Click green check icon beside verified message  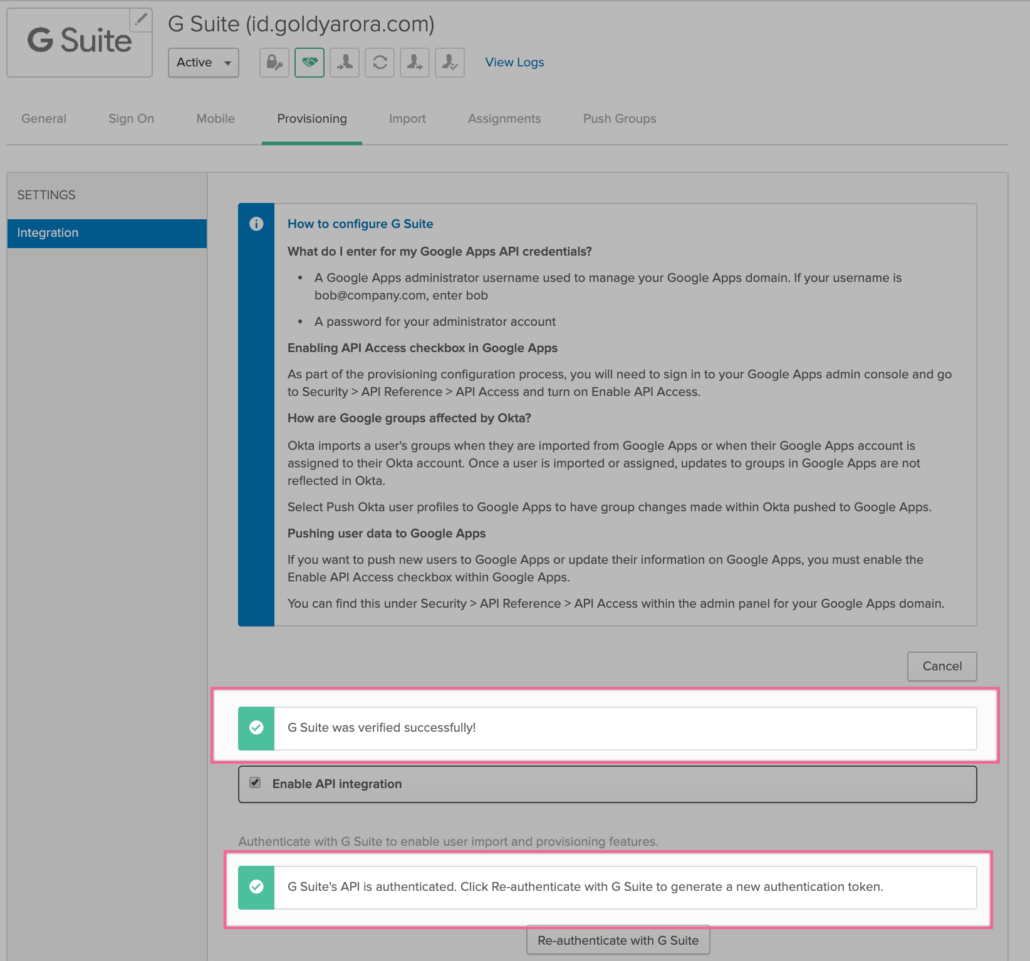coord(256,728)
